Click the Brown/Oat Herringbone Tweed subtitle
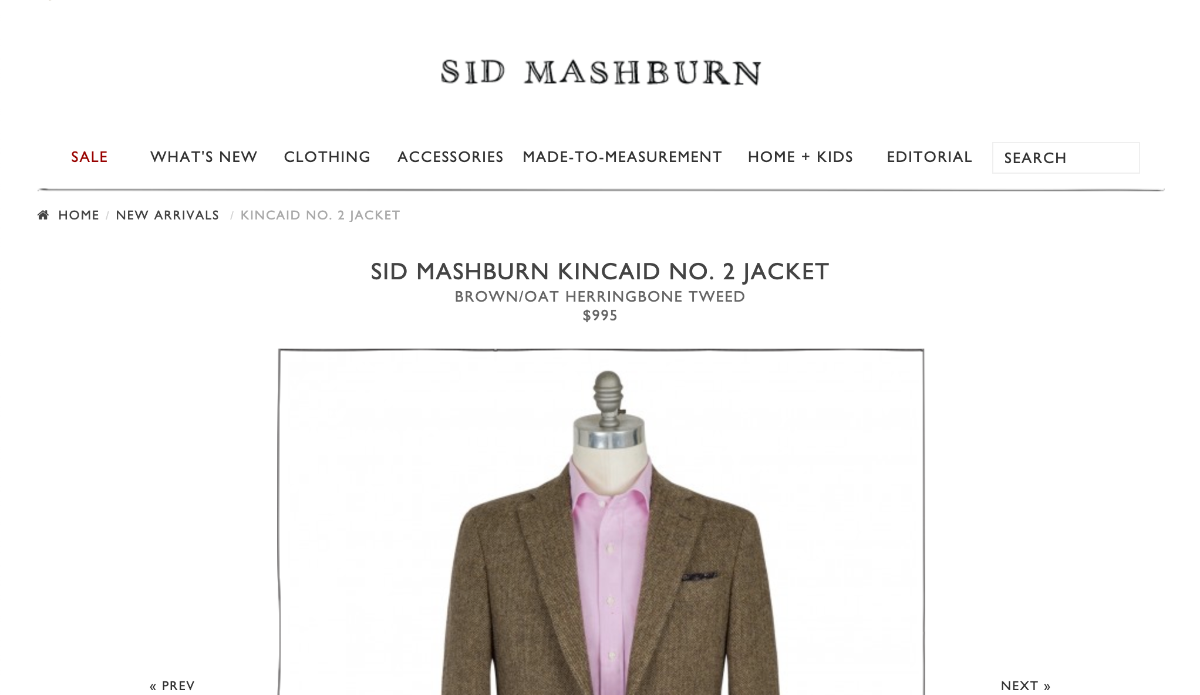Image resolution: width=1200 pixels, height=695 pixels. [600, 297]
